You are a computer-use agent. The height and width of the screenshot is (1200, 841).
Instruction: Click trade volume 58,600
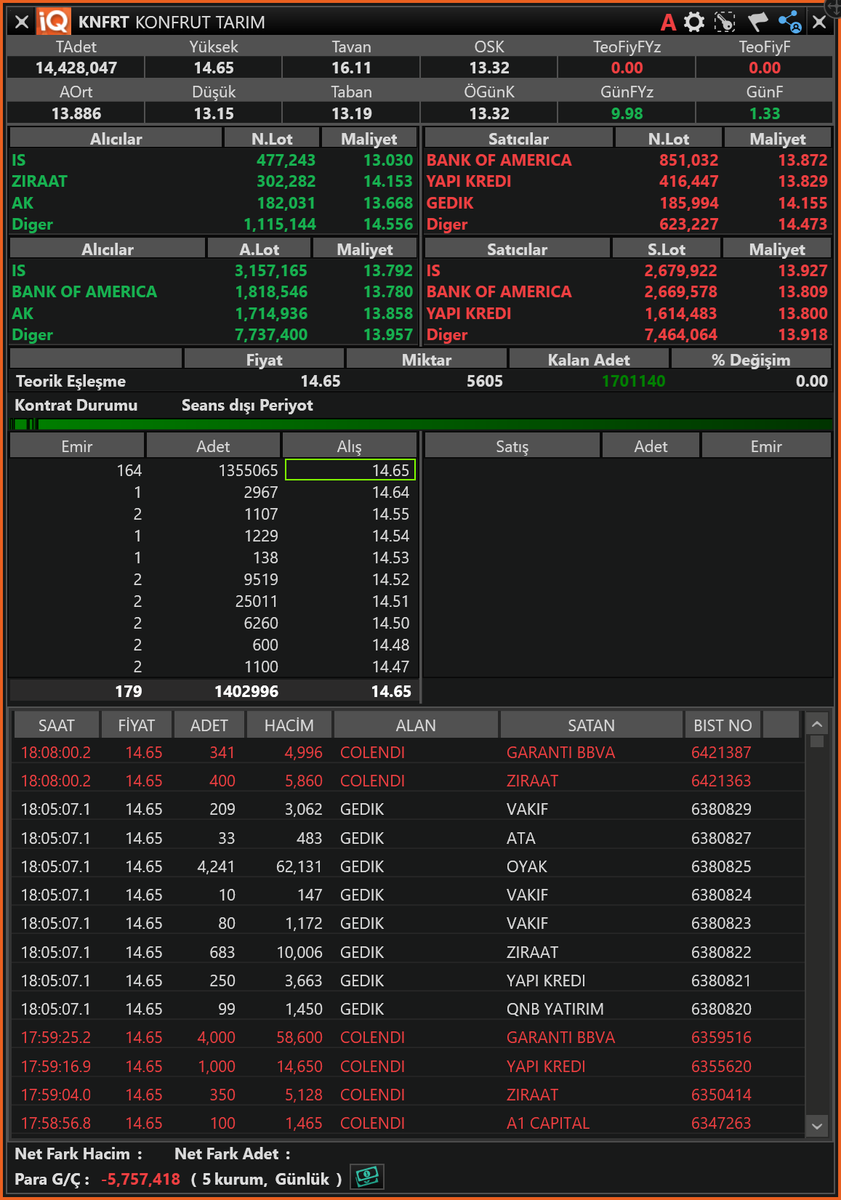pyautogui.click(x=299, y=1037)
